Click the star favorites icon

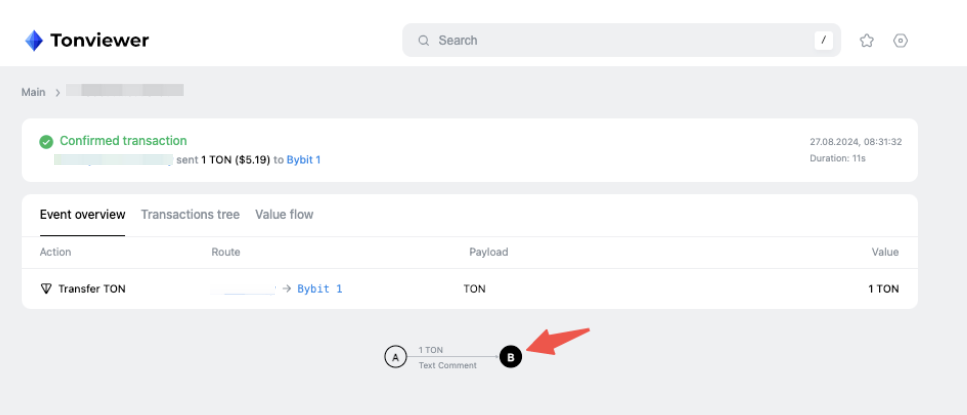tap(867, 41)
